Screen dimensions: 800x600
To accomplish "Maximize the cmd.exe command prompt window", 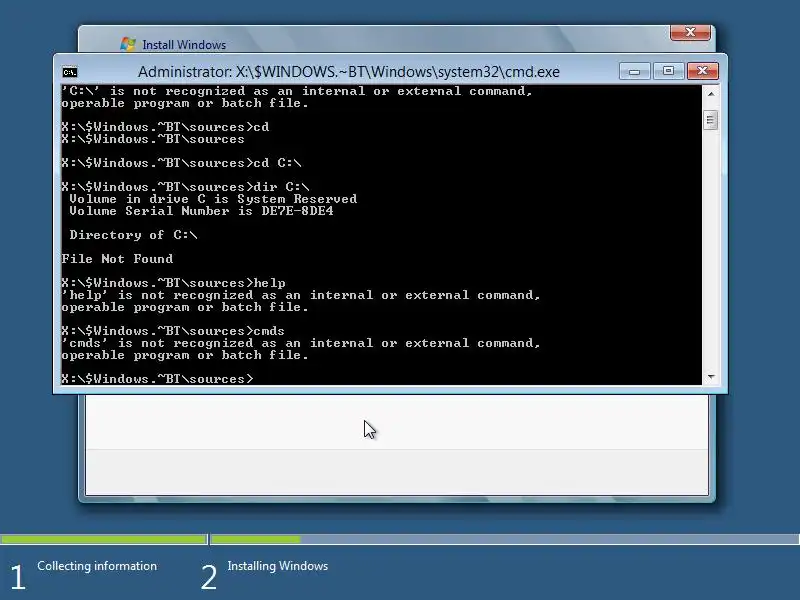I will pyautogui.click(x=668, y=71).
